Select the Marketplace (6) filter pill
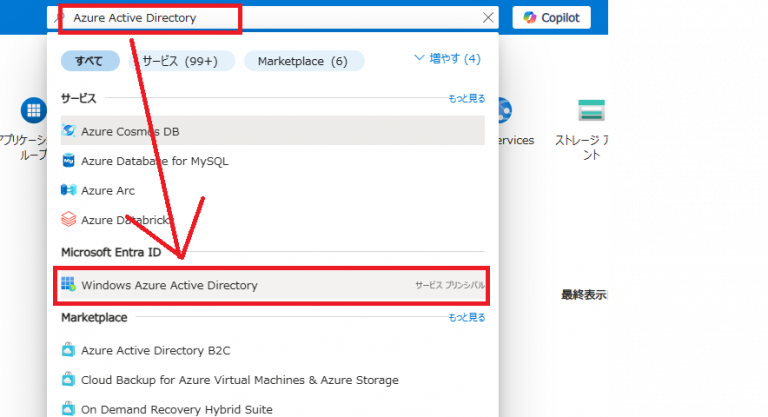The width and height of the screenshot is (768, 417). click(x=303, y=61)
